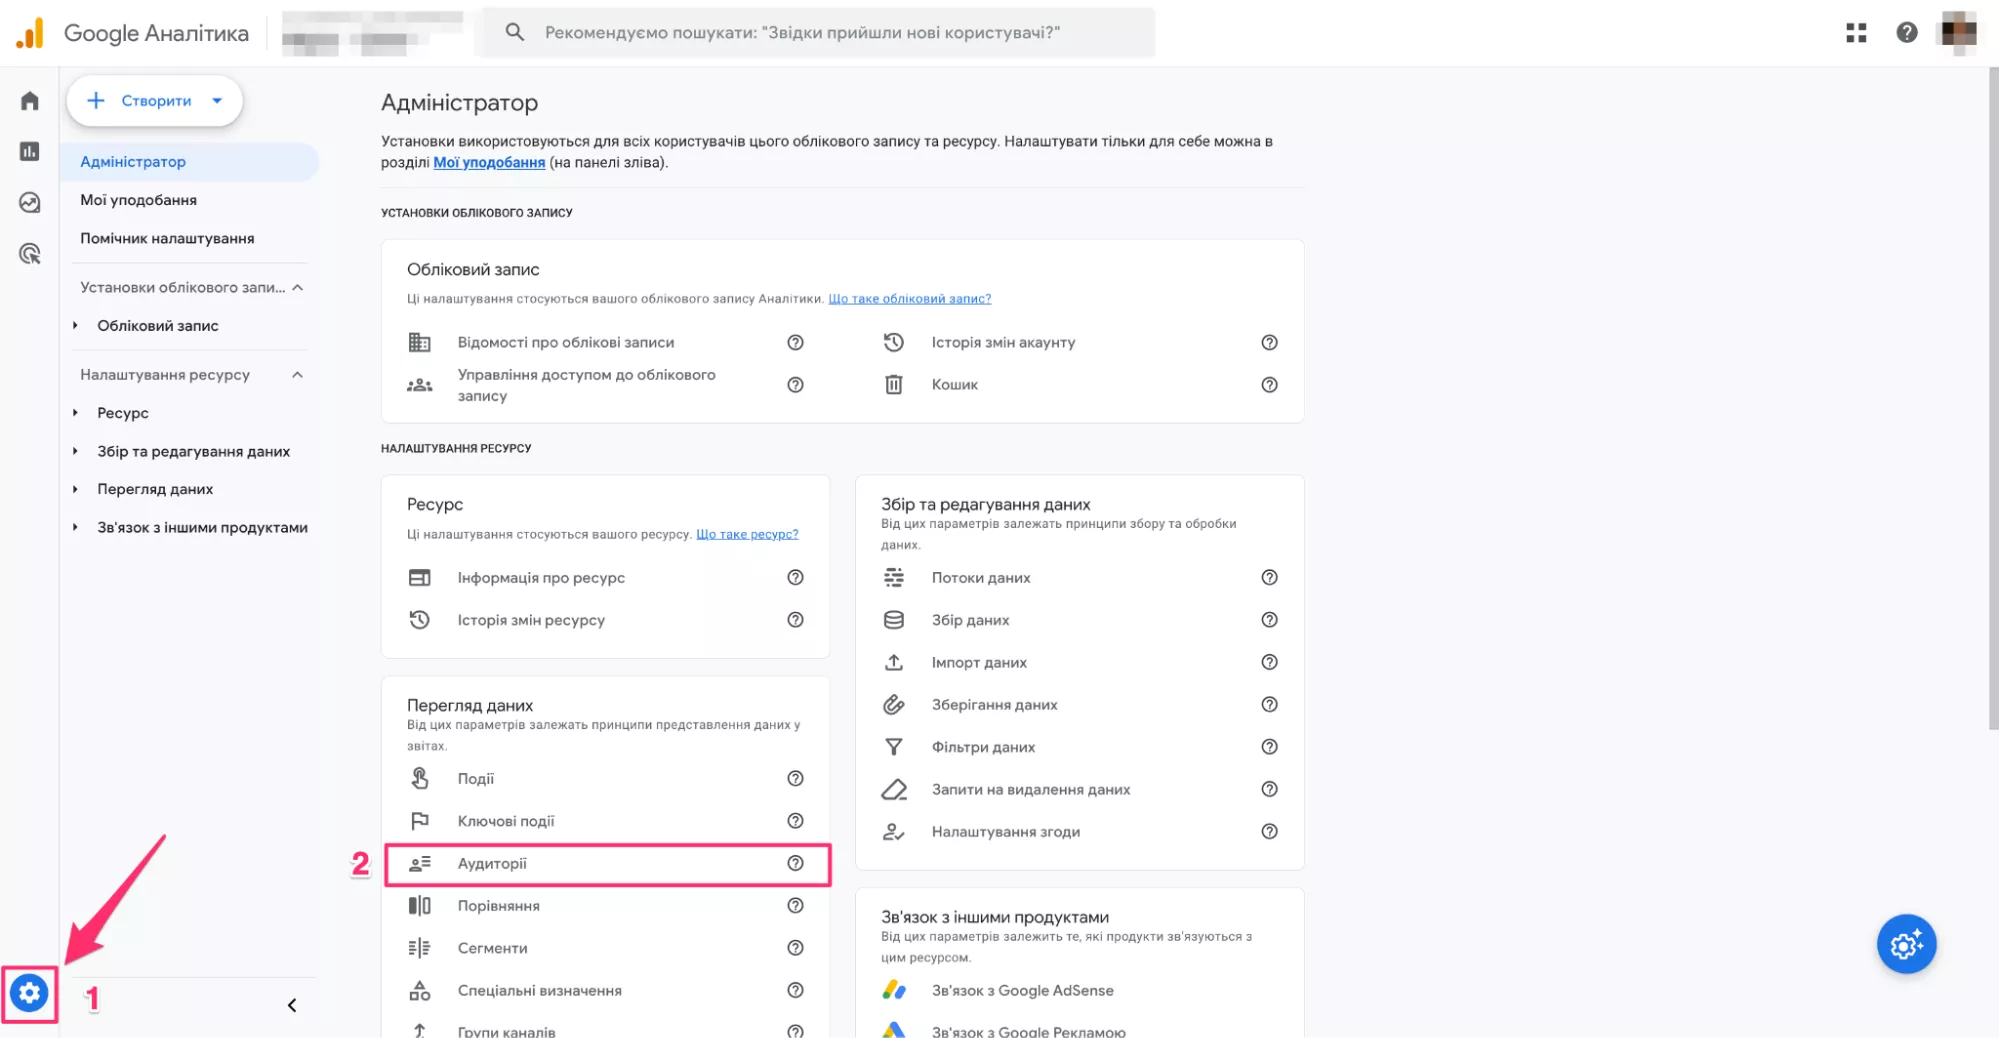Screen dimensions: 1999x1038
Task: Open the Explore icon in sidebar
Action: point(29,203)
